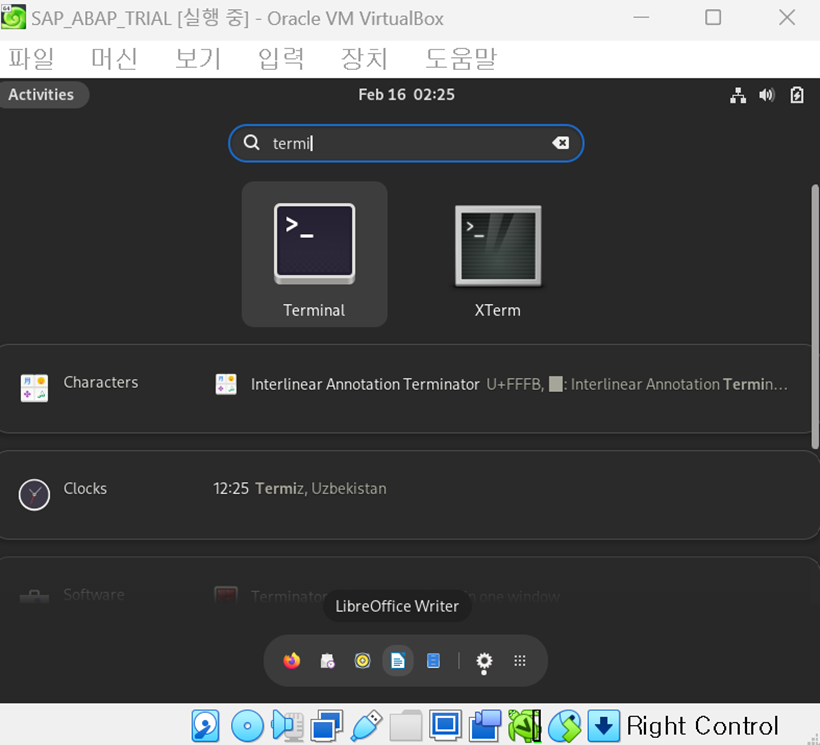Click the VirtualBox optical disk status icon
The width and height of the screenshot is (820, 745).
tap(247, 726)
